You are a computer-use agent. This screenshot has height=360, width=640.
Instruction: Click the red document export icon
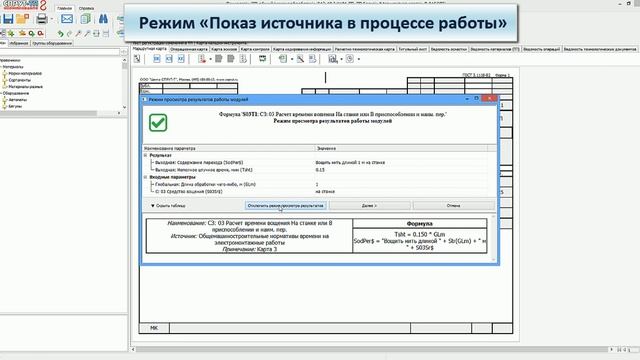coord(202,59)
